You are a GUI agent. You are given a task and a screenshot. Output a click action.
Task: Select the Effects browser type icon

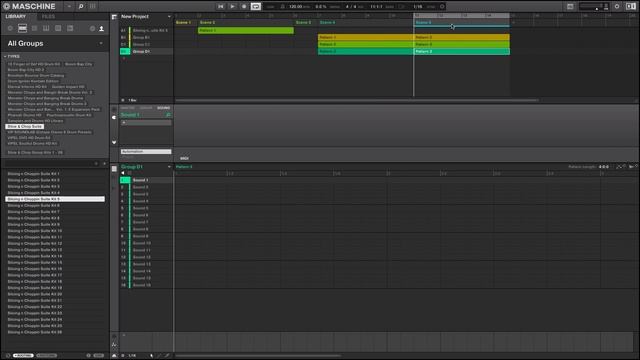pos(58,28)
